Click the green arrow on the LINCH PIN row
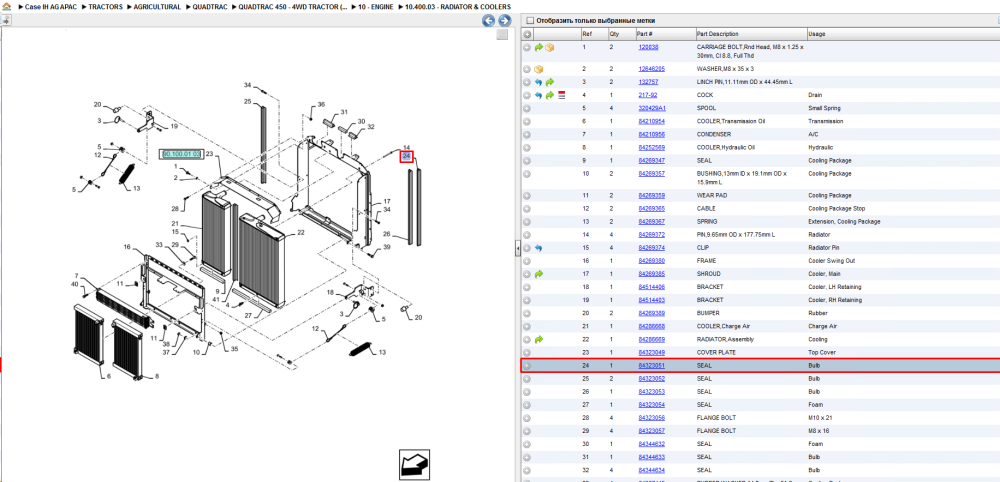 tap(550, 82)
